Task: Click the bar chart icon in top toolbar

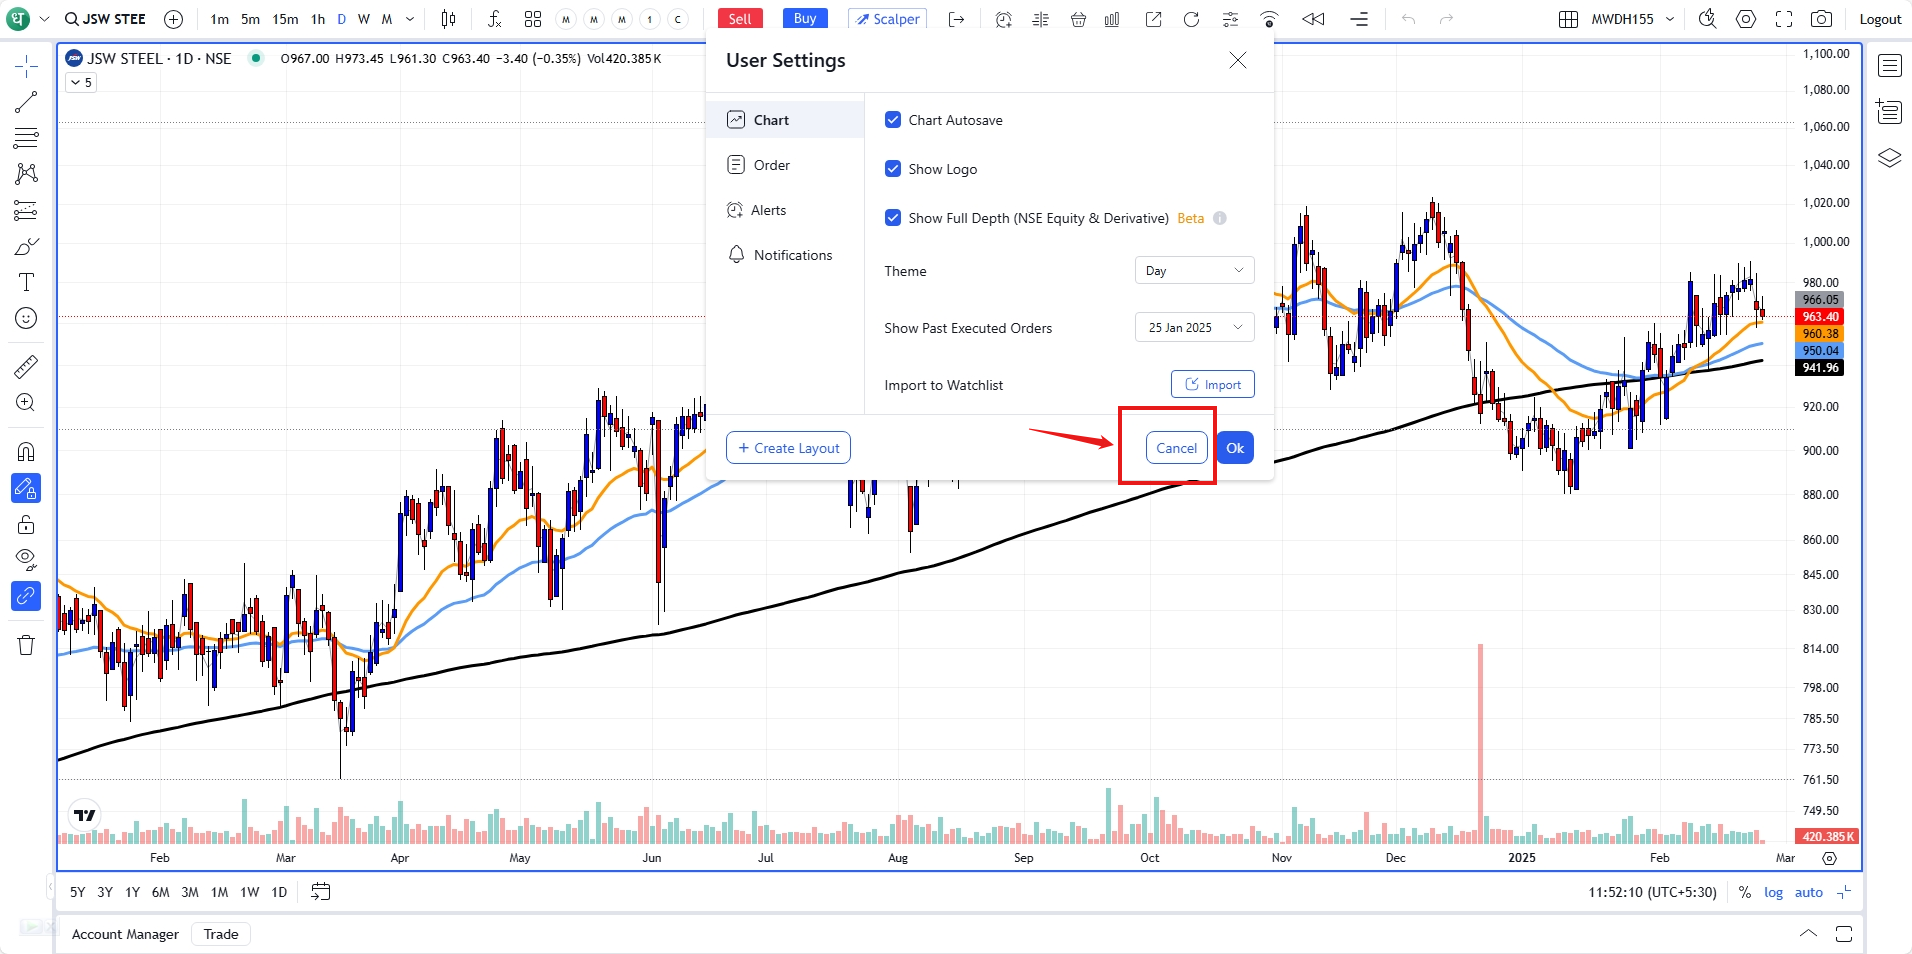Action: tap(1112, 19)
